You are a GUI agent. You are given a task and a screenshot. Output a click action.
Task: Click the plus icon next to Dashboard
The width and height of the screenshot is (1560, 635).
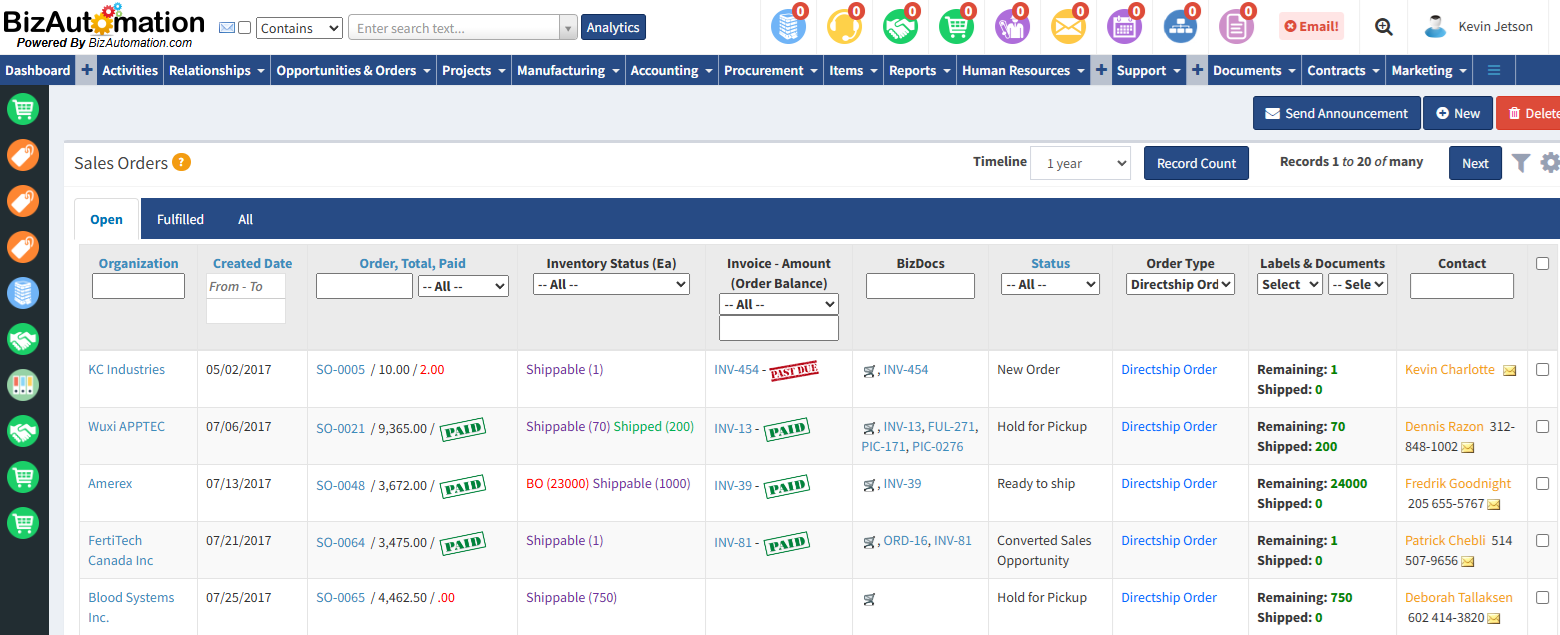point(87,70)
